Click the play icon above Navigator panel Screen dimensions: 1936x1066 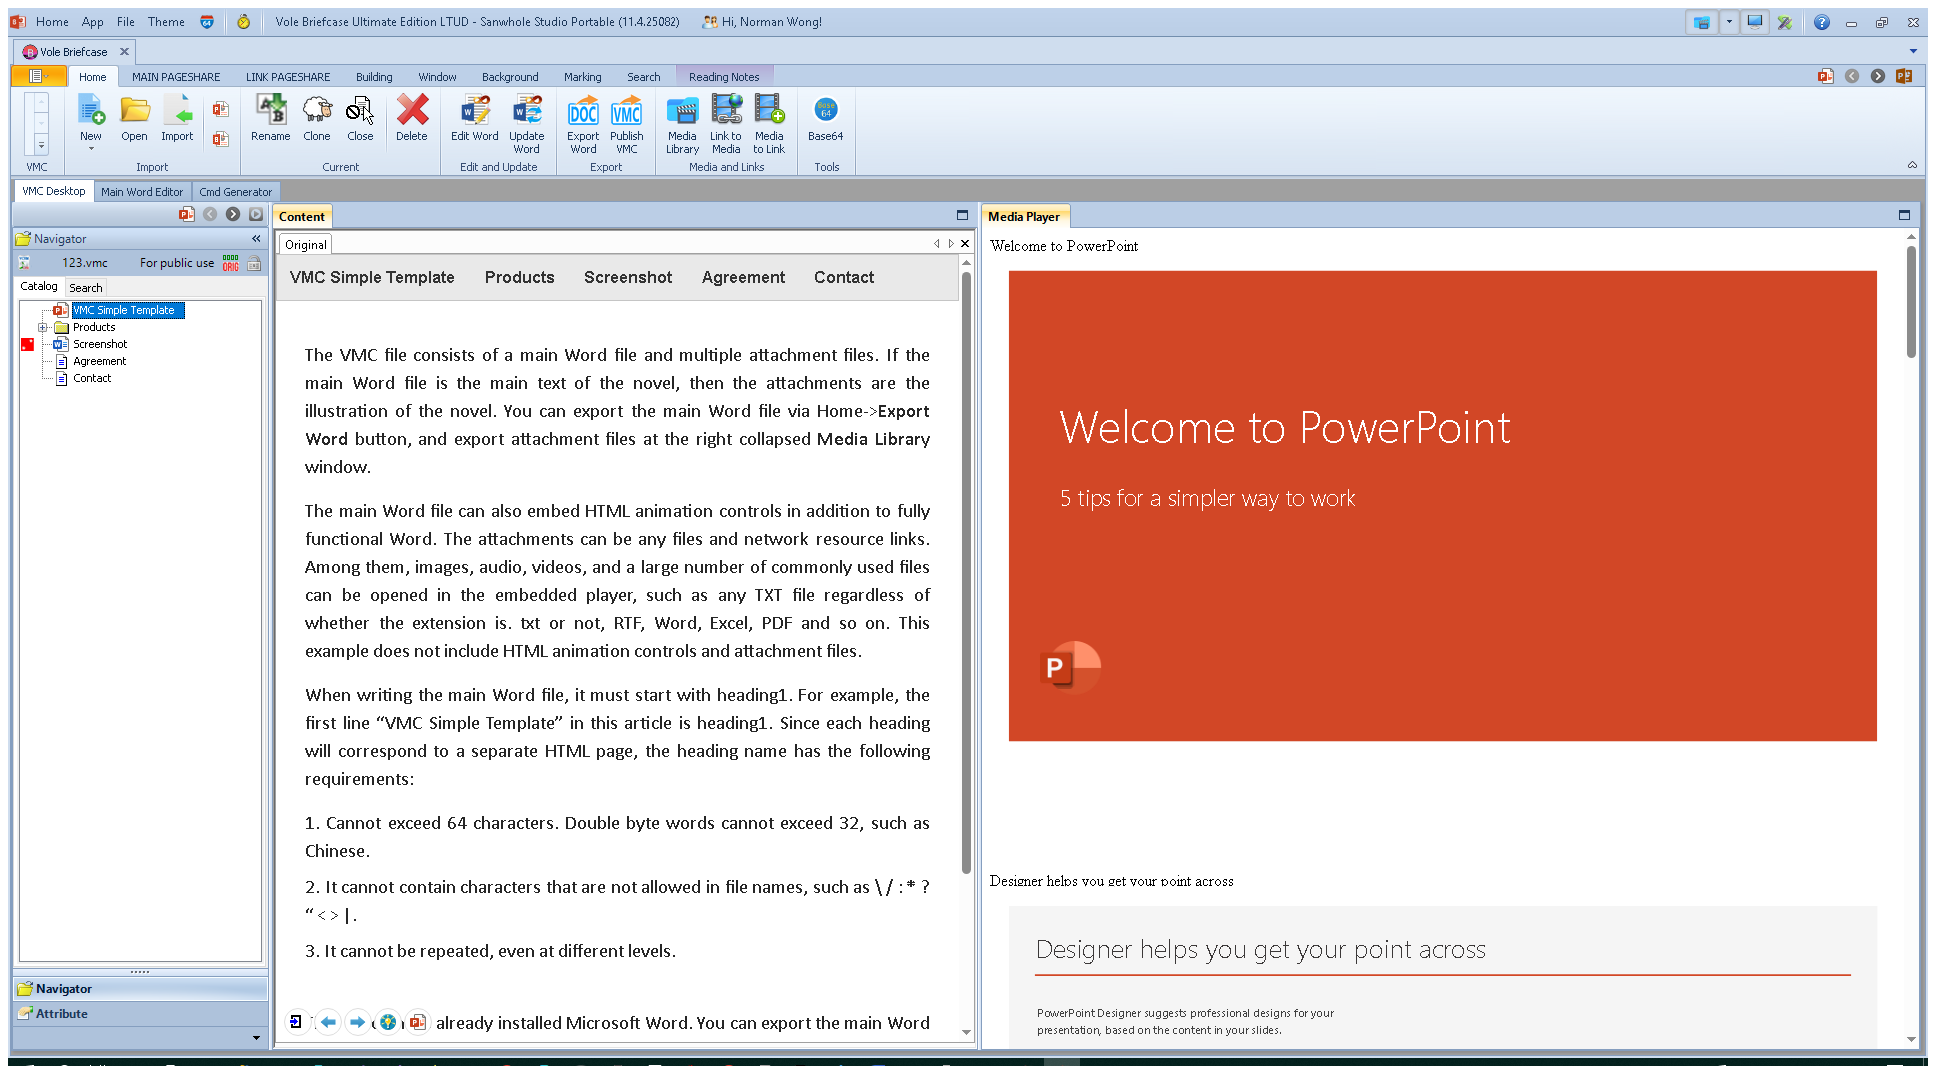pos(256,214)
